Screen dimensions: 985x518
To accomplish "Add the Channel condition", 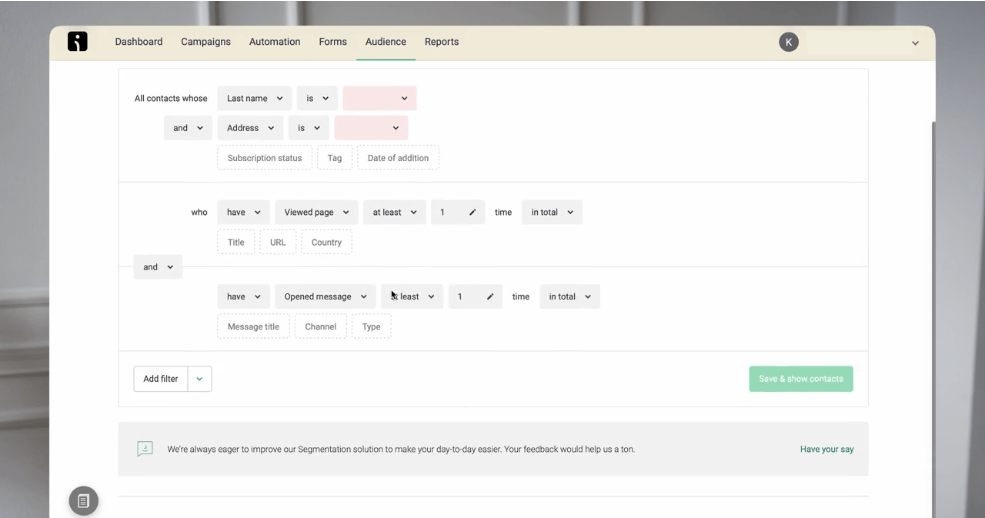I will [320, 326].
